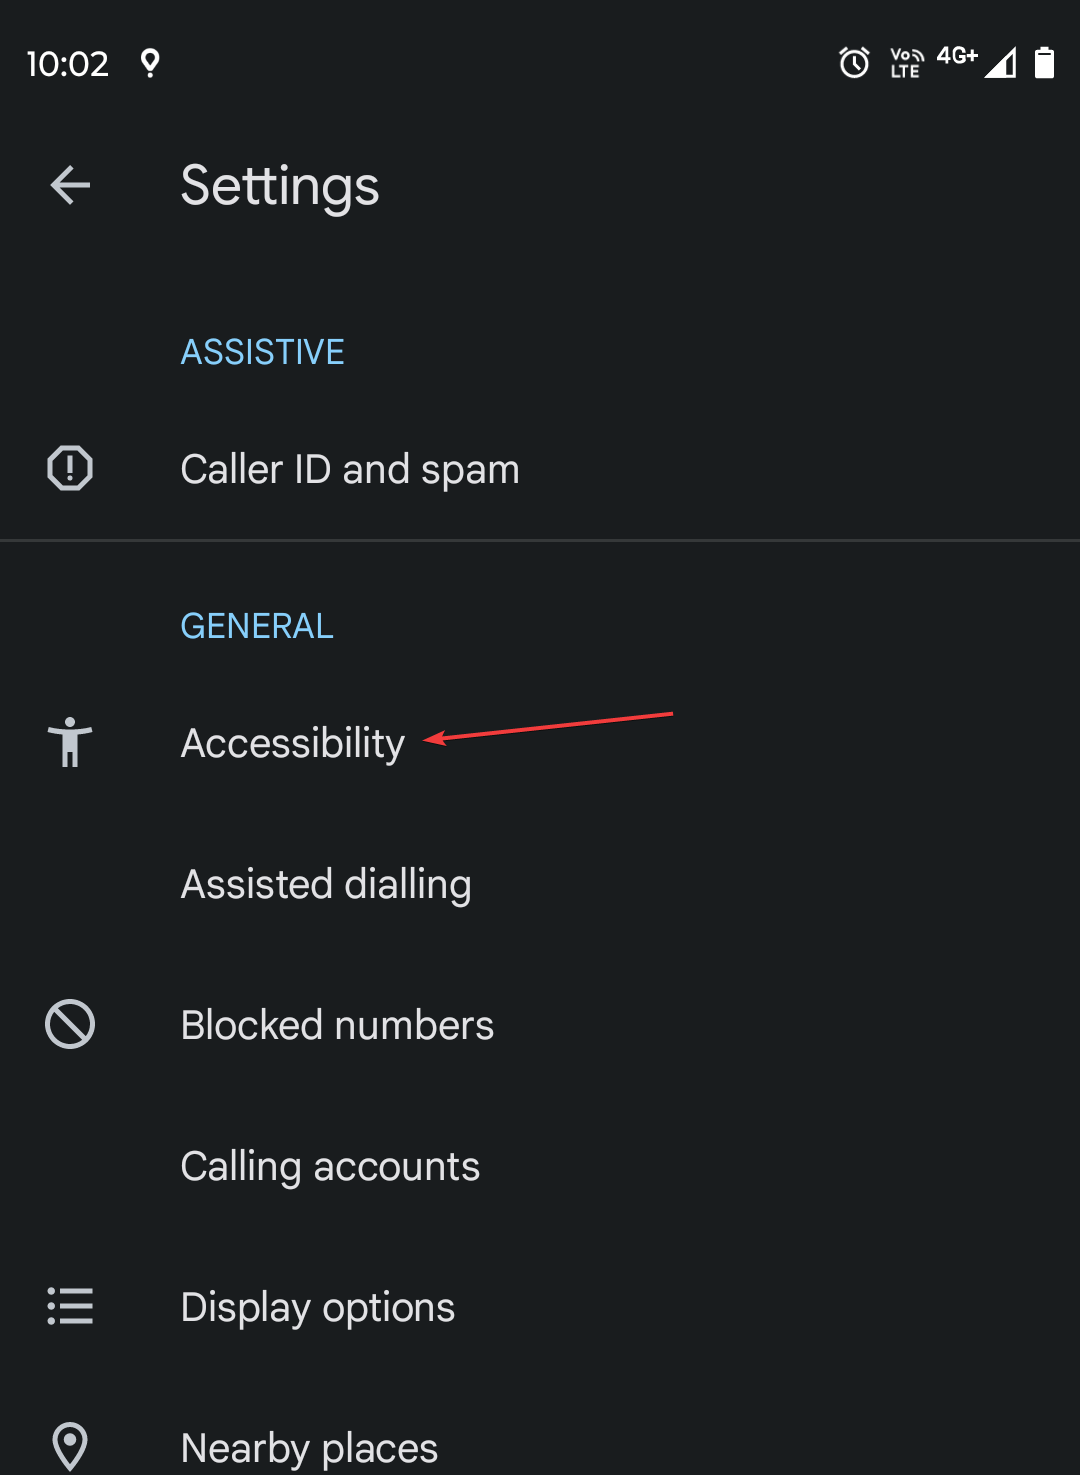This screenshot has width=1080, height=1475.
Task: Tap the ASSISTIVE section header
Action: (x=262, y=352)
